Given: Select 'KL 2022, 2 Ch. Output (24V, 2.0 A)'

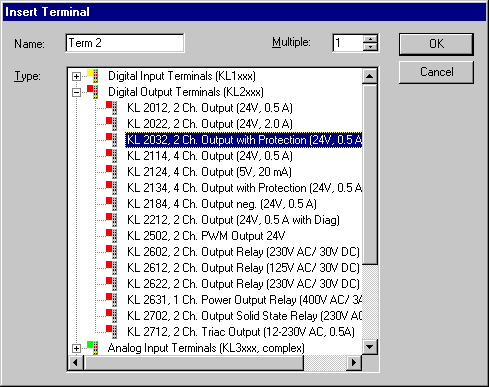Looking at the screenshot, I should pos(210,124).
